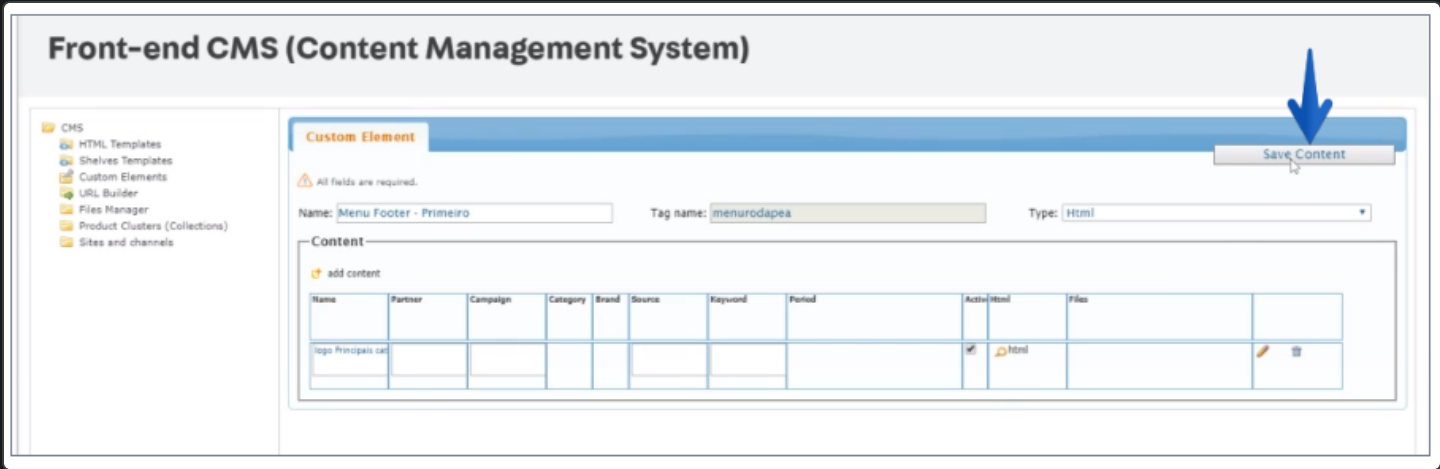Screen dimensions: 1440x469
Task: Click the URL Builder icon in sidebar
Action: (x=66, y=193)
